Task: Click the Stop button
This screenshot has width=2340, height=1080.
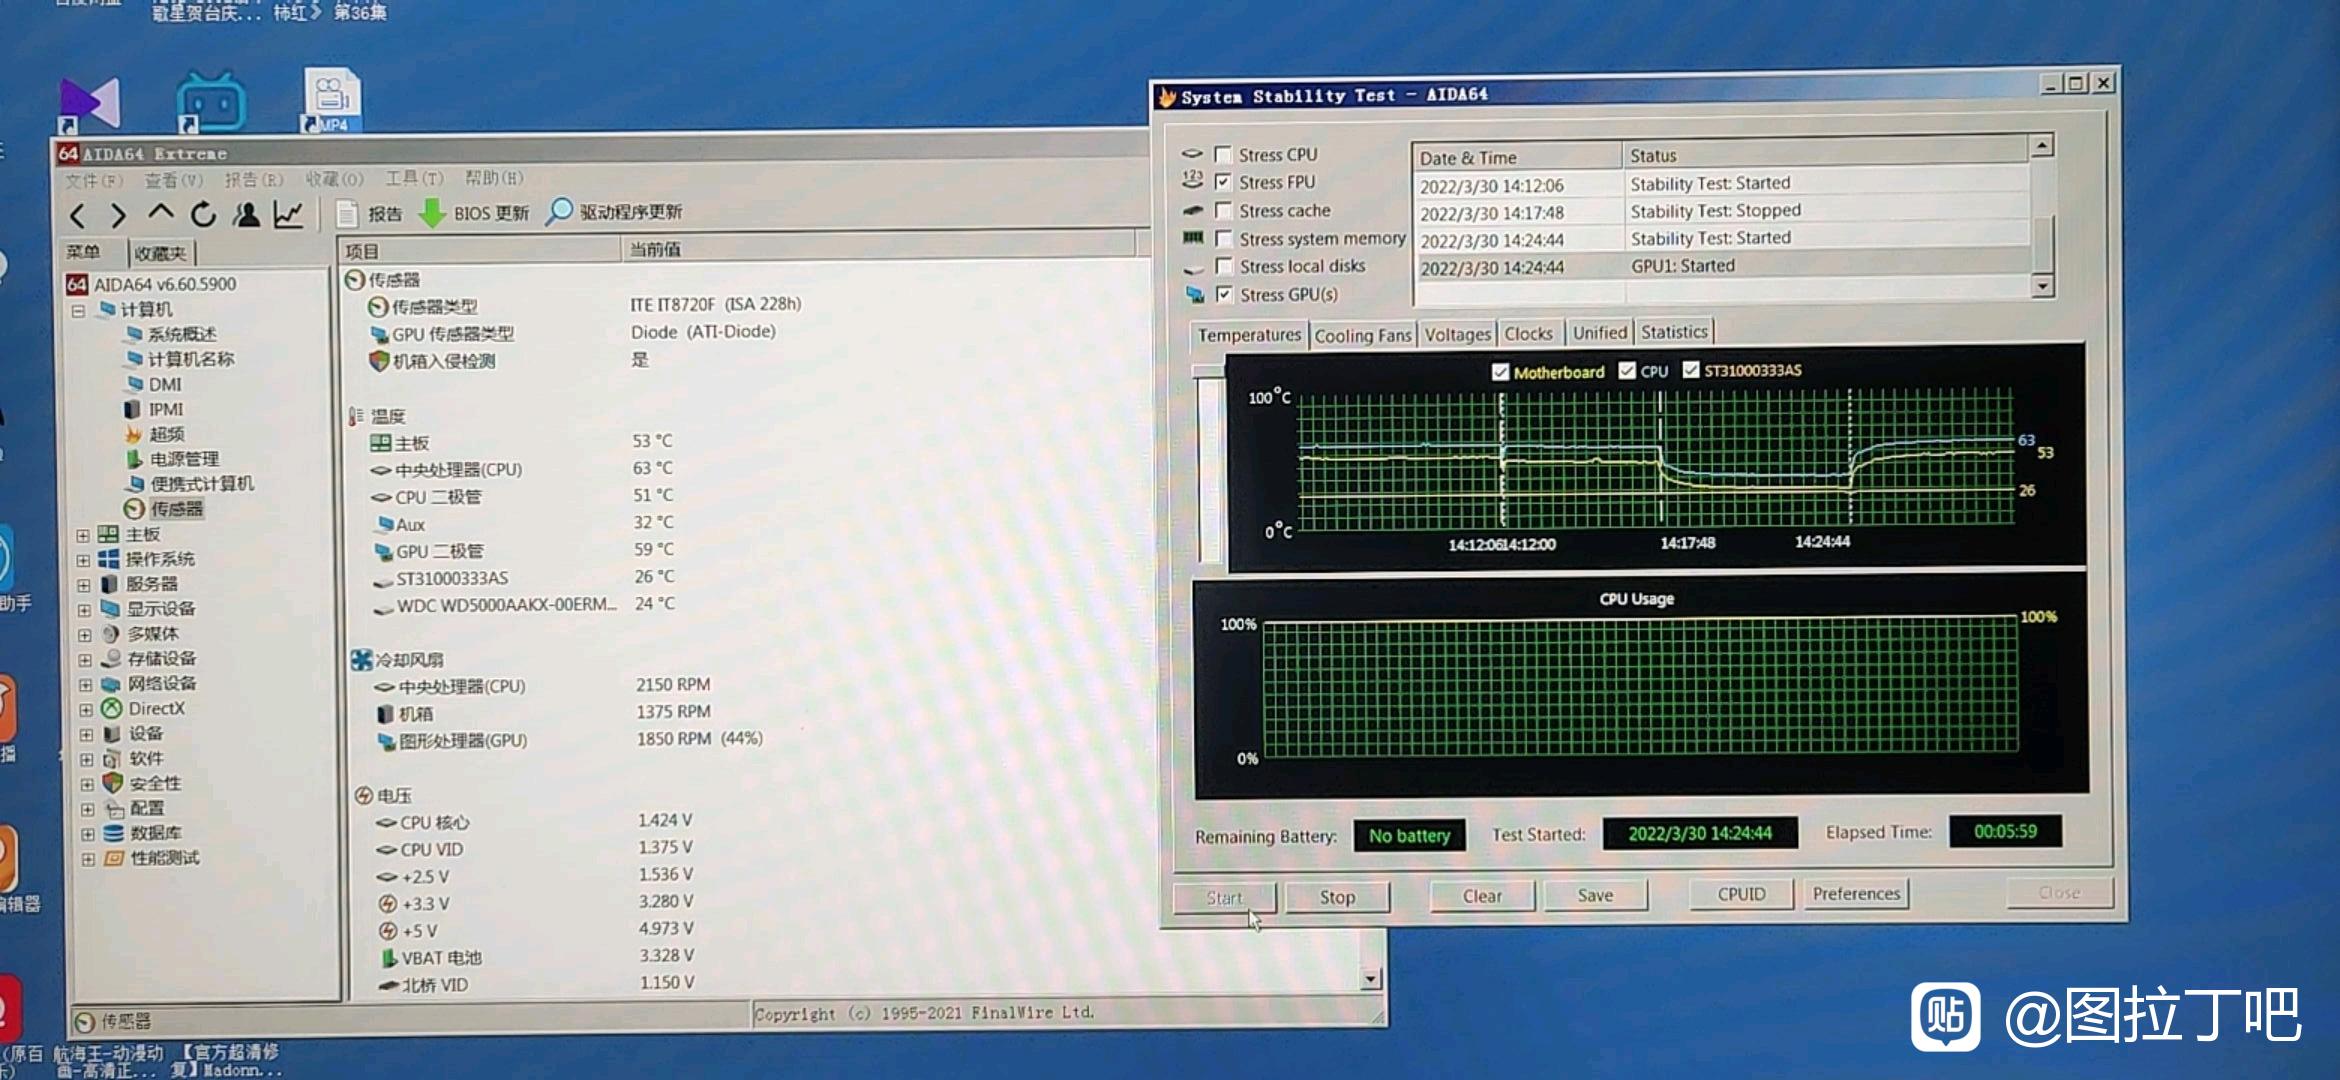Action: click(x=1337, y=897)
